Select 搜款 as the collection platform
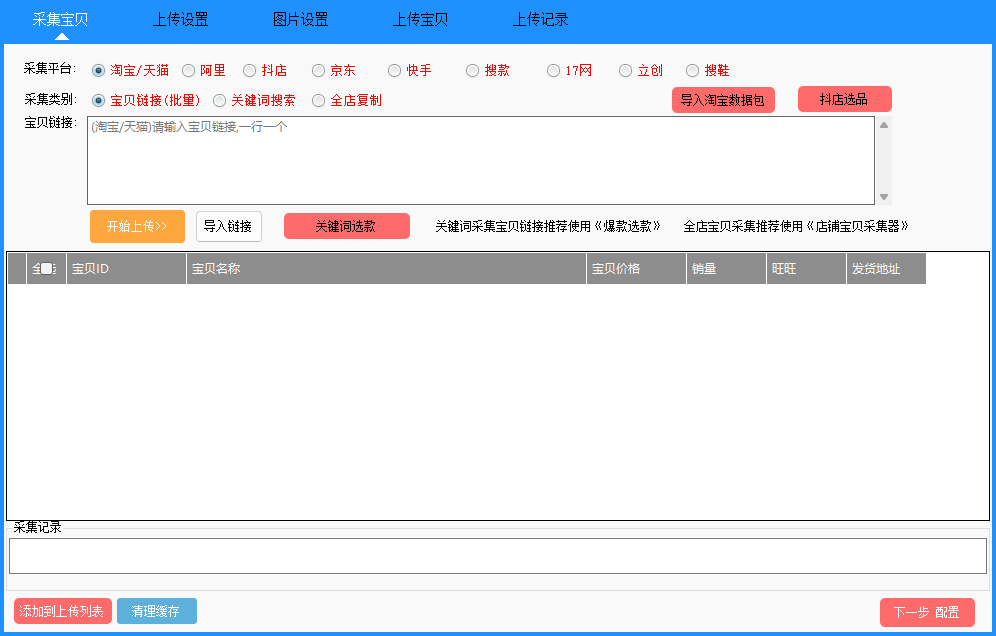 point(471,70)
